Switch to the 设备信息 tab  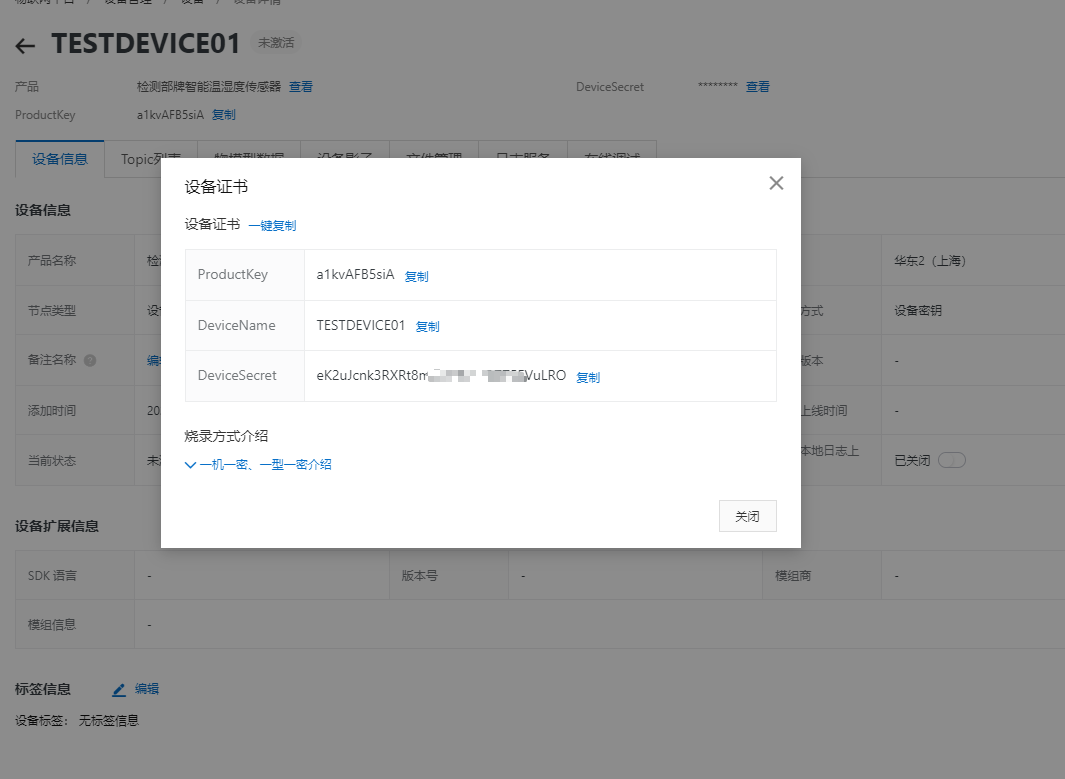pyautogui.click(x=60, y=159)
